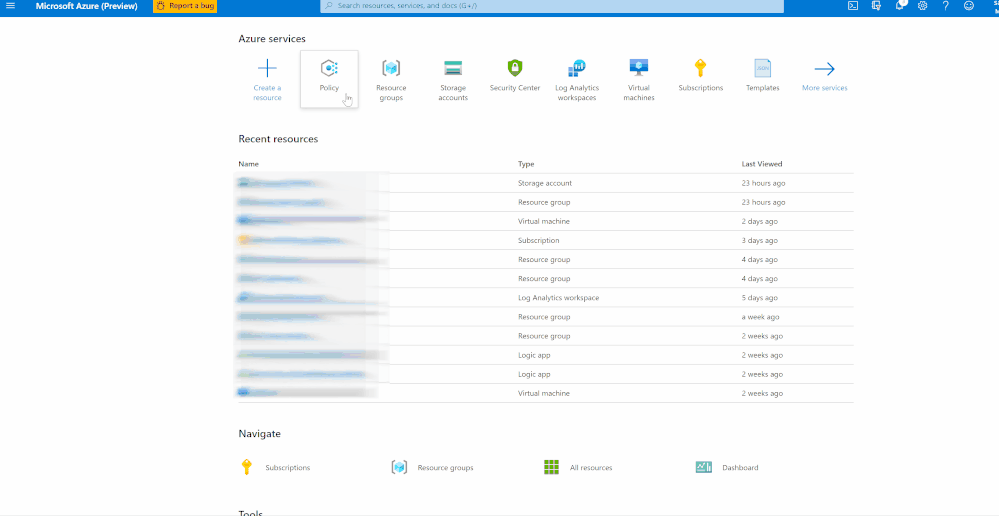
Task: Click Microsoft Azure (Preview) home title
Action: click(x=87, y=6)
